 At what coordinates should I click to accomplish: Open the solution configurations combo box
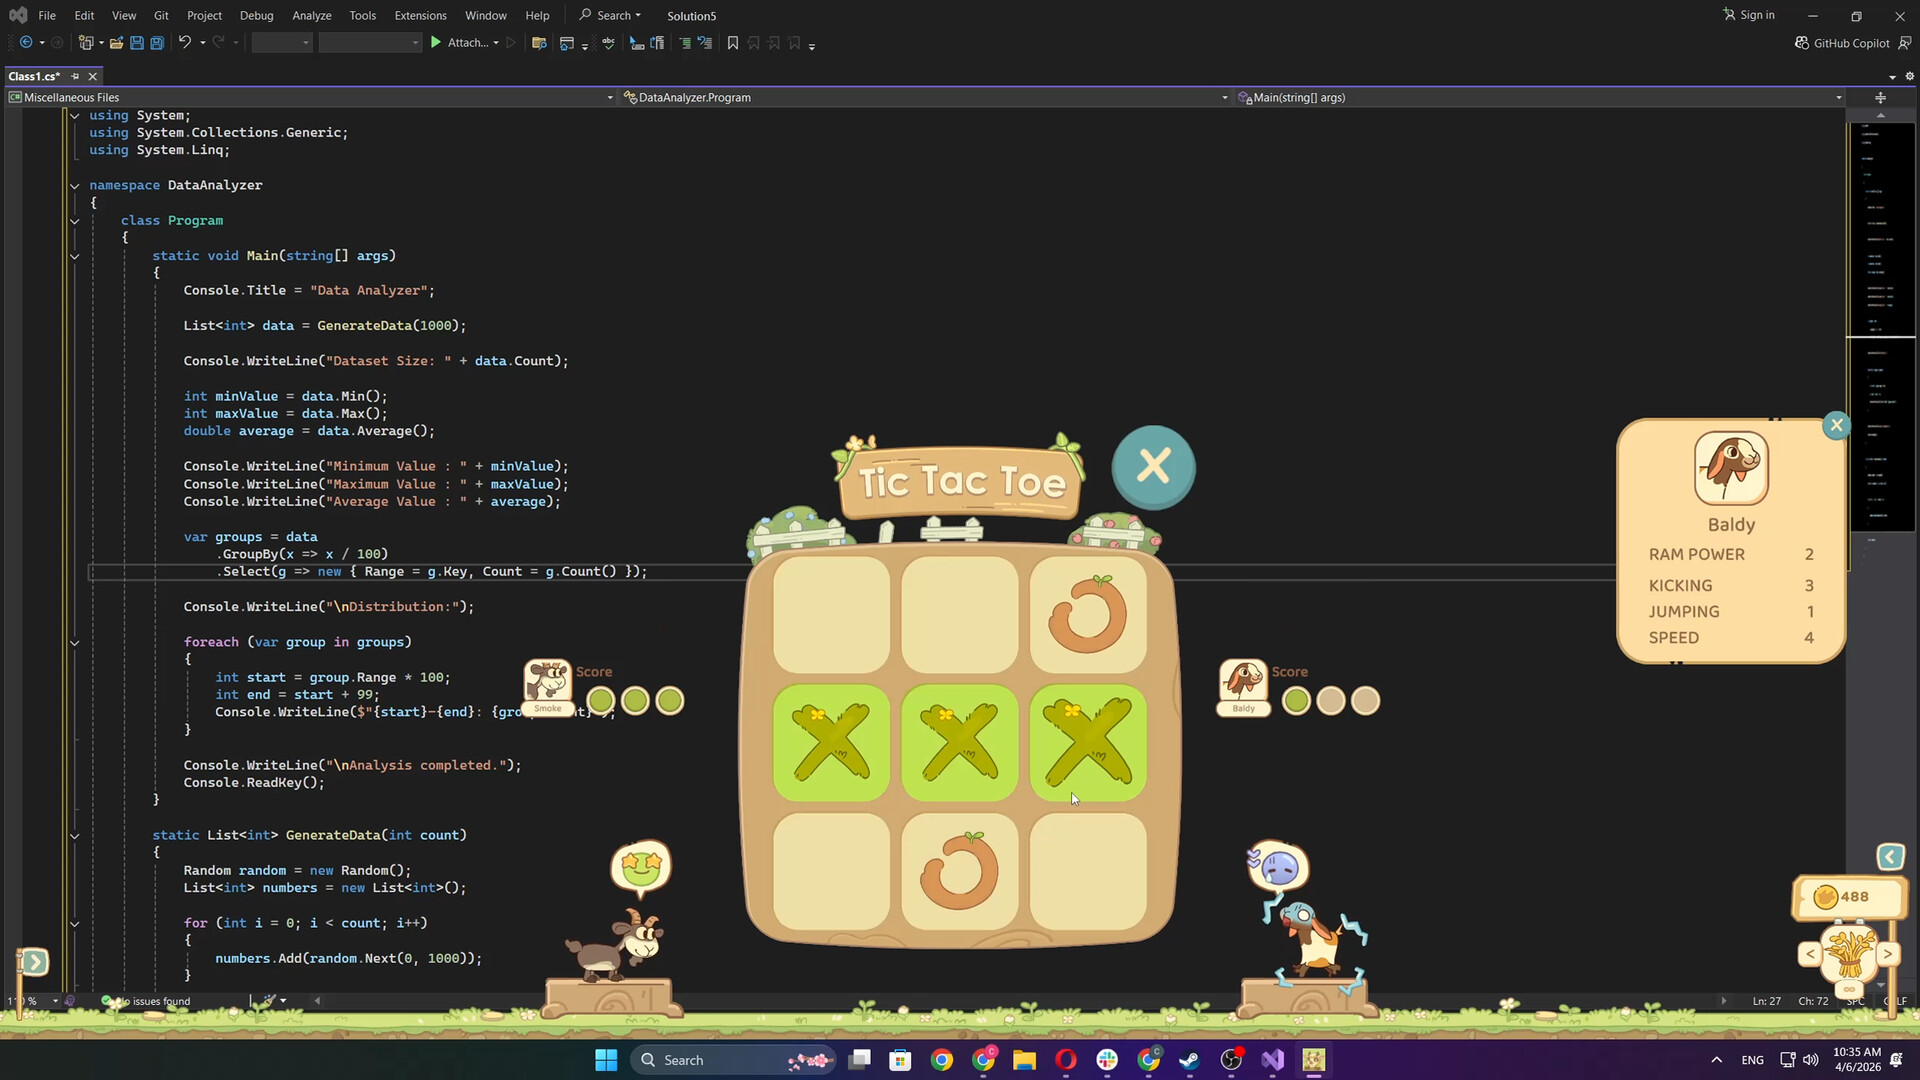pyautogui.click(x=282, y=43)
